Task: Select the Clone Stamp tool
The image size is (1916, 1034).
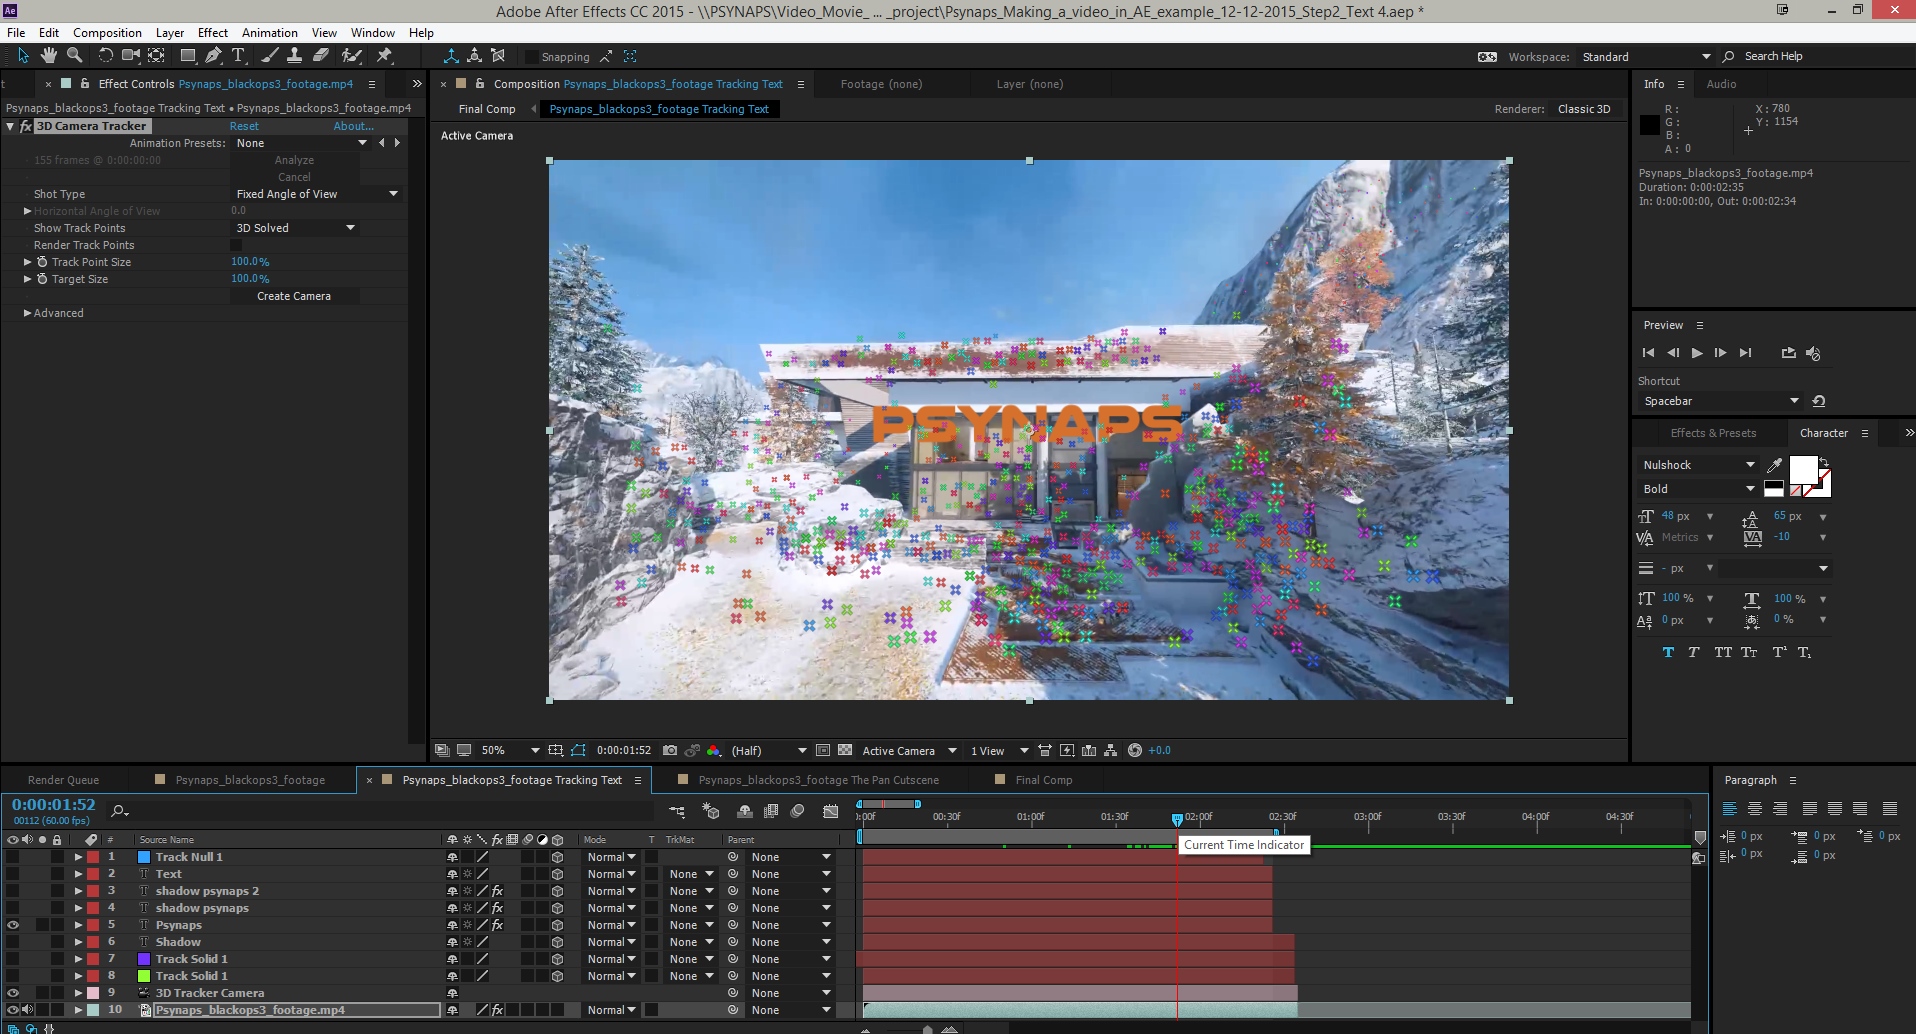Action: [294, 56]
